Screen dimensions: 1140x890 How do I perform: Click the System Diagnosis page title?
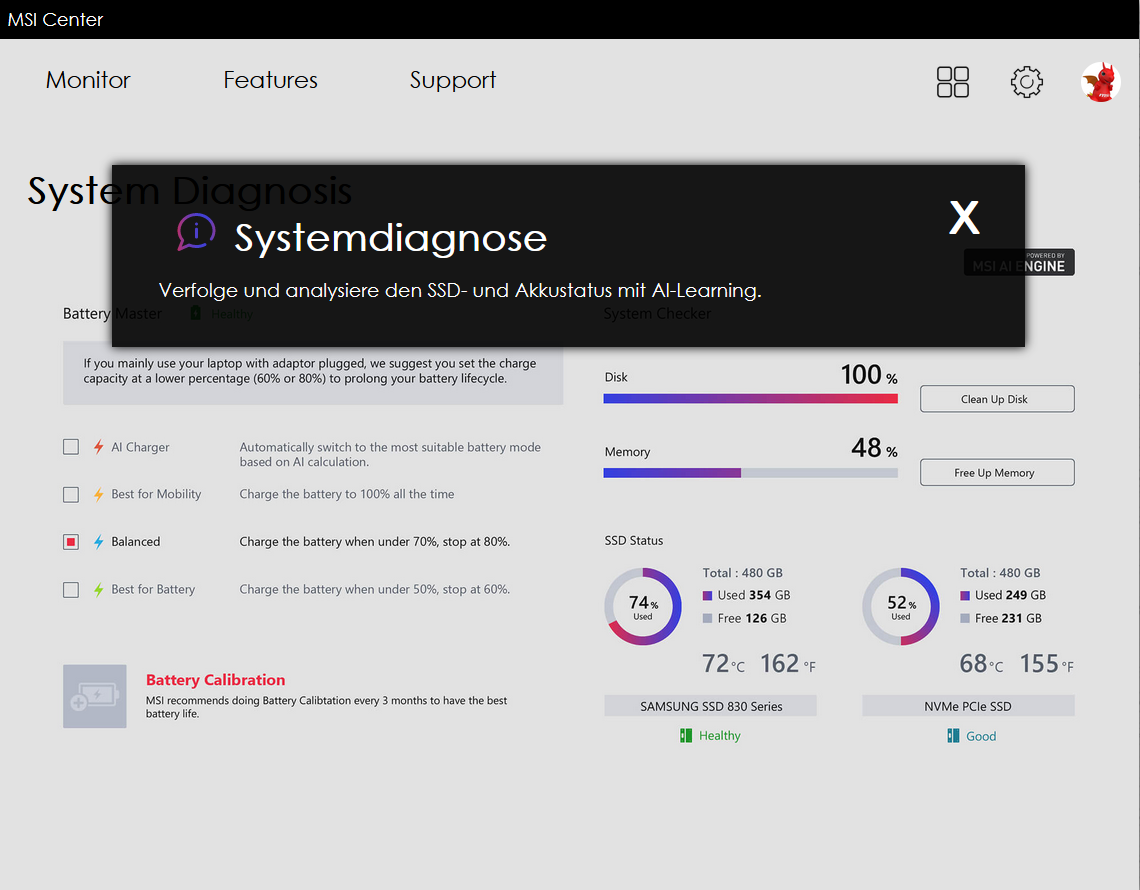190,191
